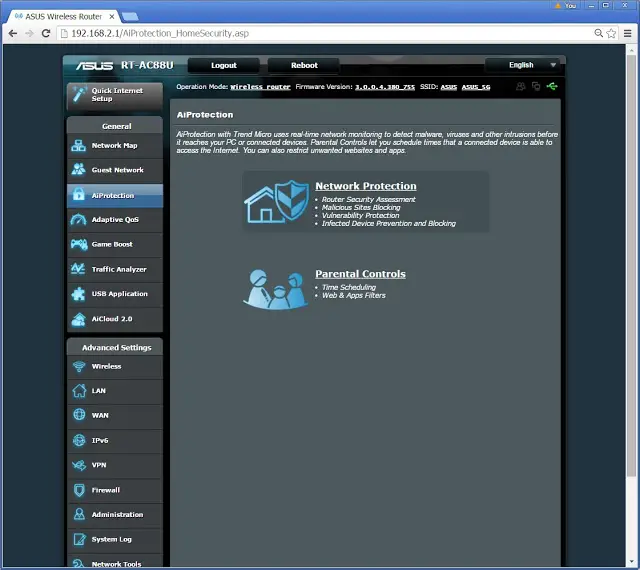Click the WAN globe icon
The height and width of the screenshot is (570, 640).
coord(79,415)
